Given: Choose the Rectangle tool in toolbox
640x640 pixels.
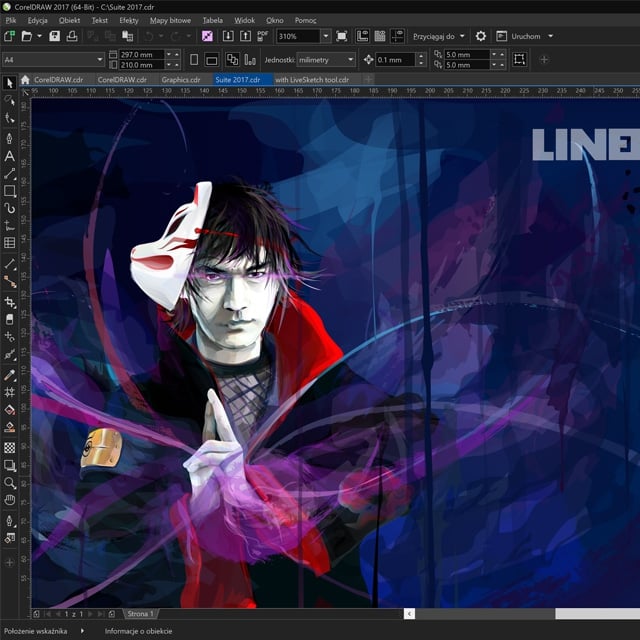Looking at the screenshot, I should tap(10, 190).
